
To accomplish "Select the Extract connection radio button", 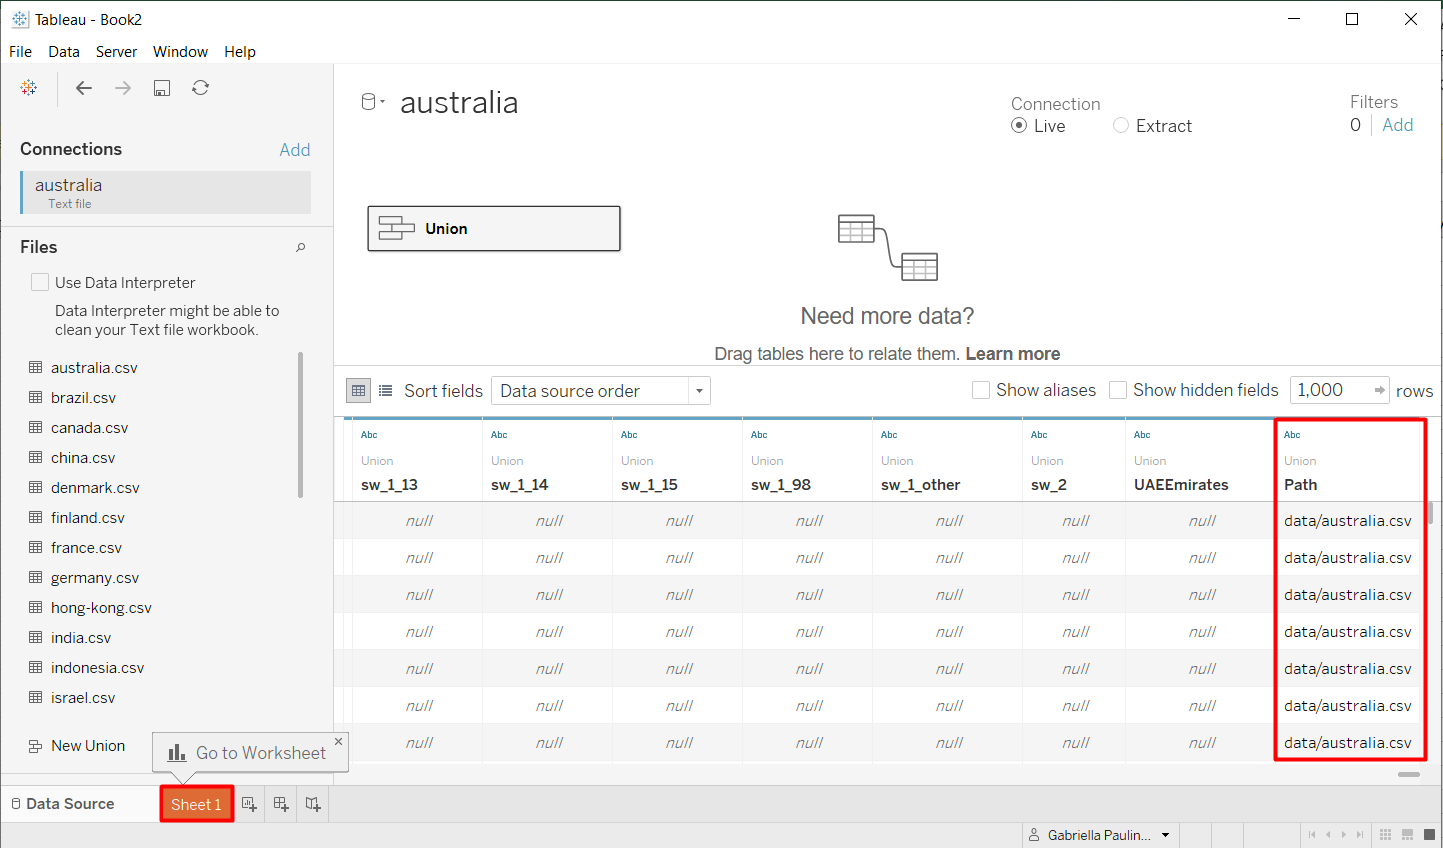I will (1121, 126).
